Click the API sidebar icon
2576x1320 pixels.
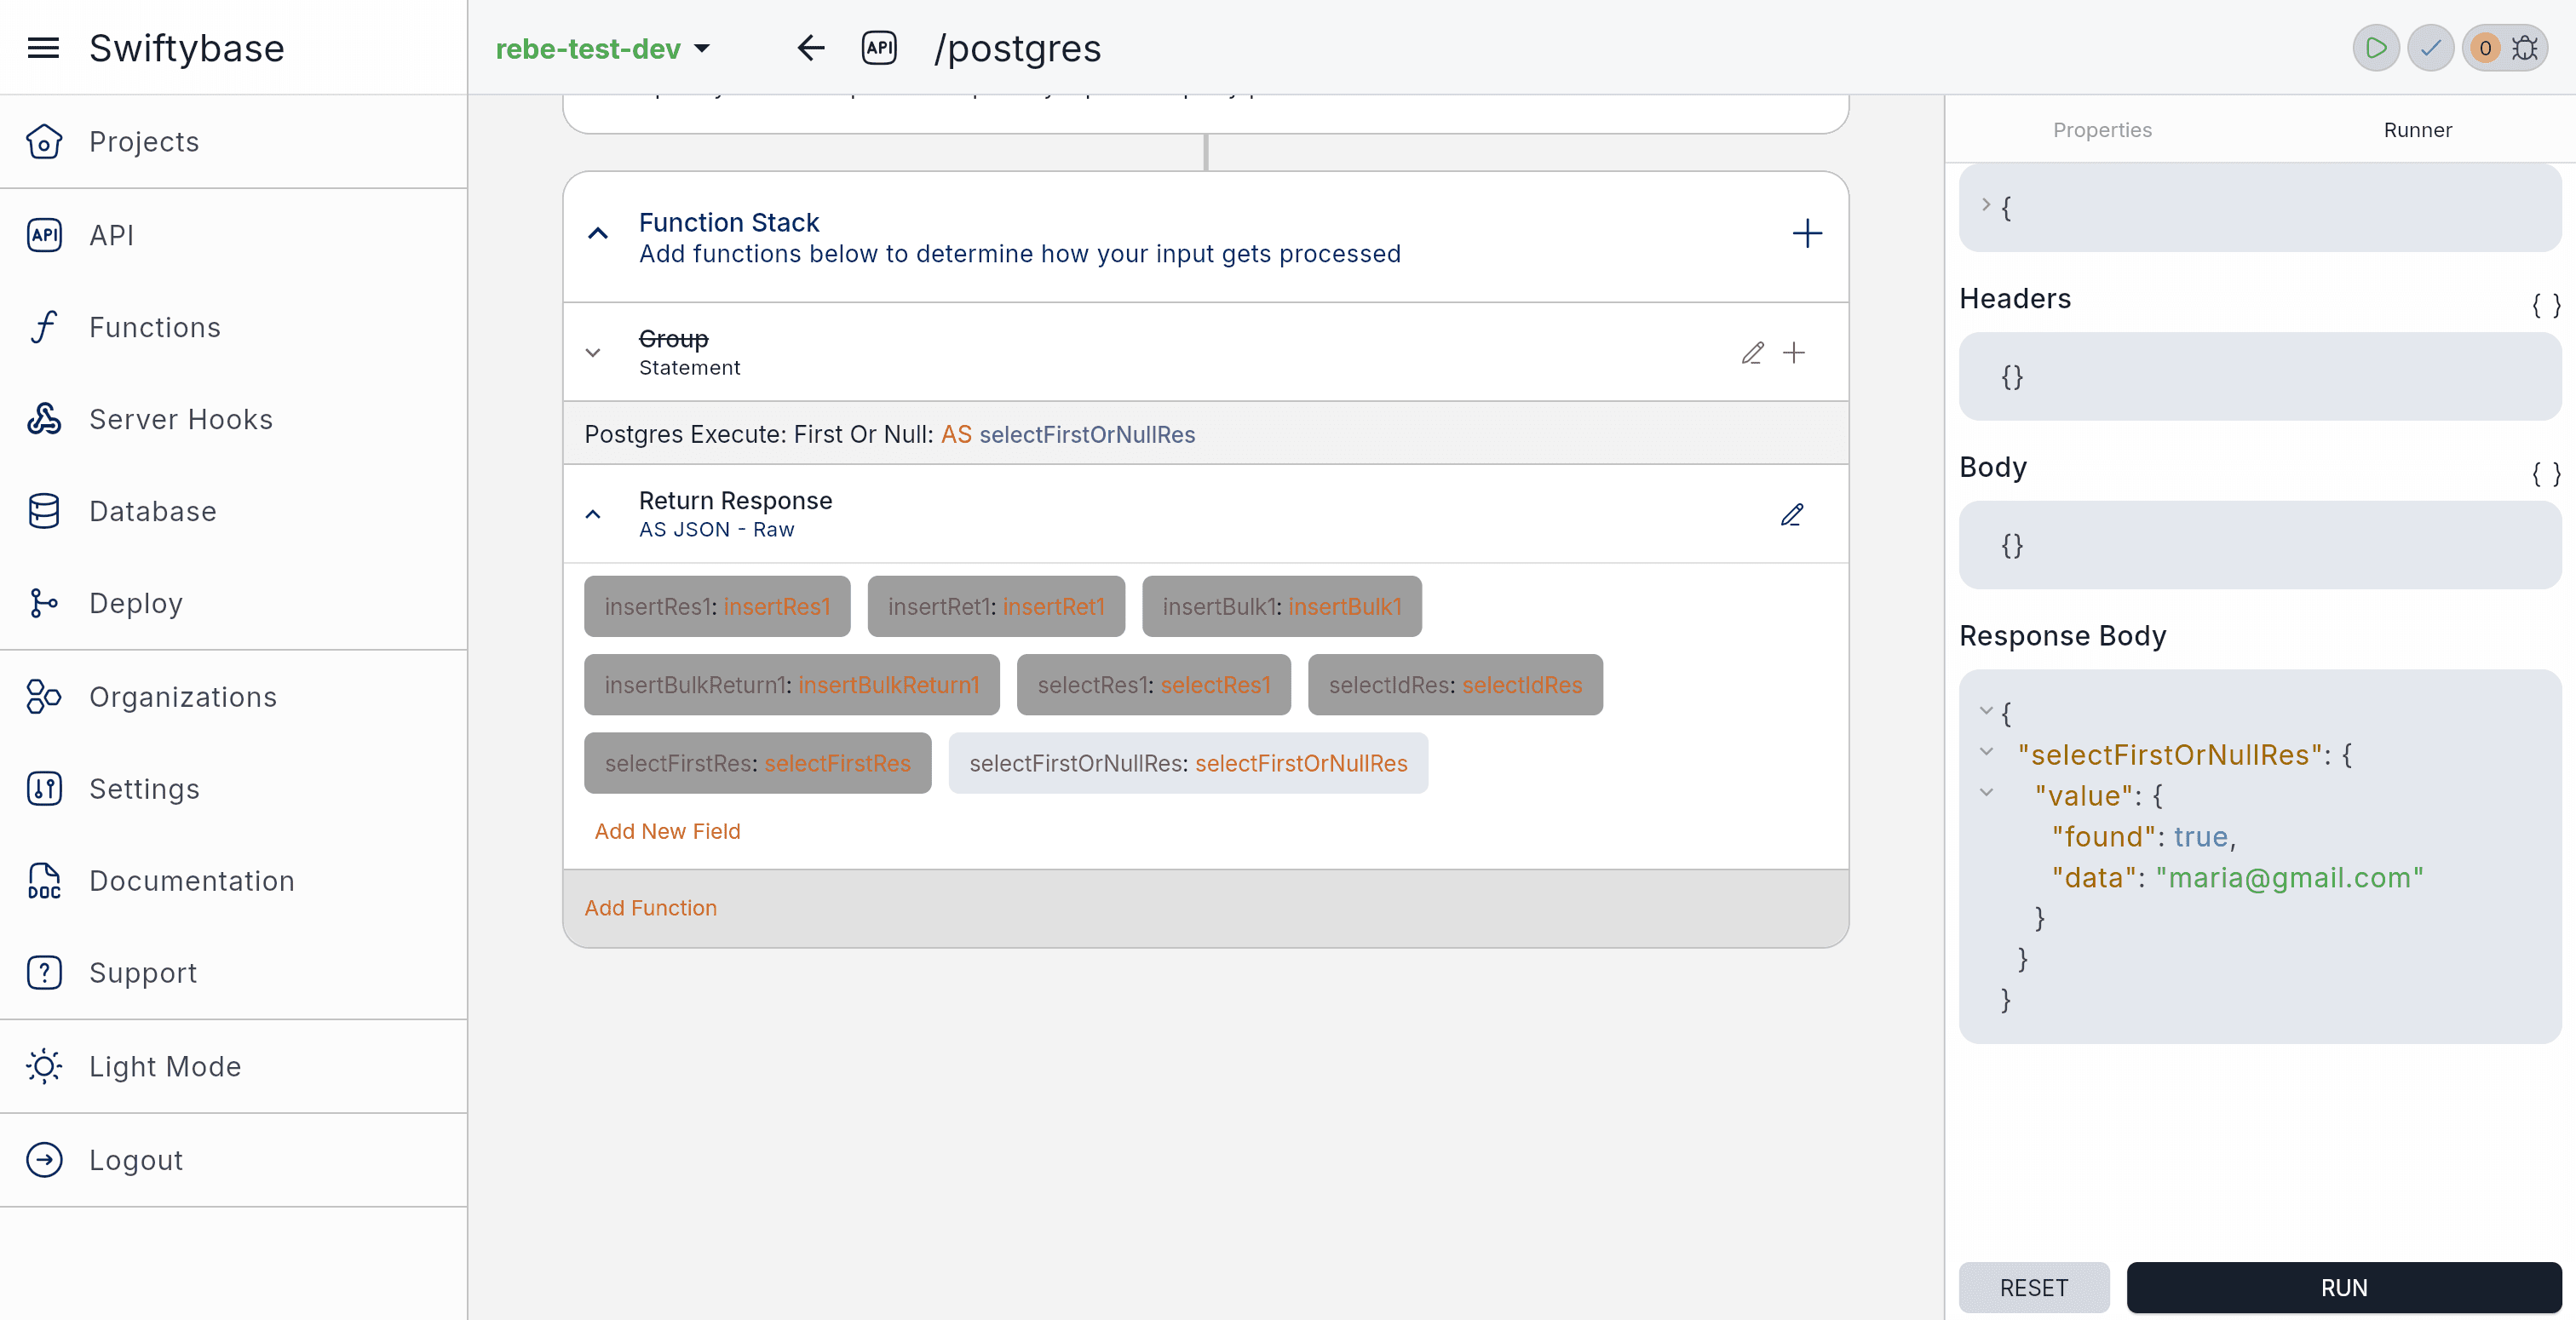(44, 235)
